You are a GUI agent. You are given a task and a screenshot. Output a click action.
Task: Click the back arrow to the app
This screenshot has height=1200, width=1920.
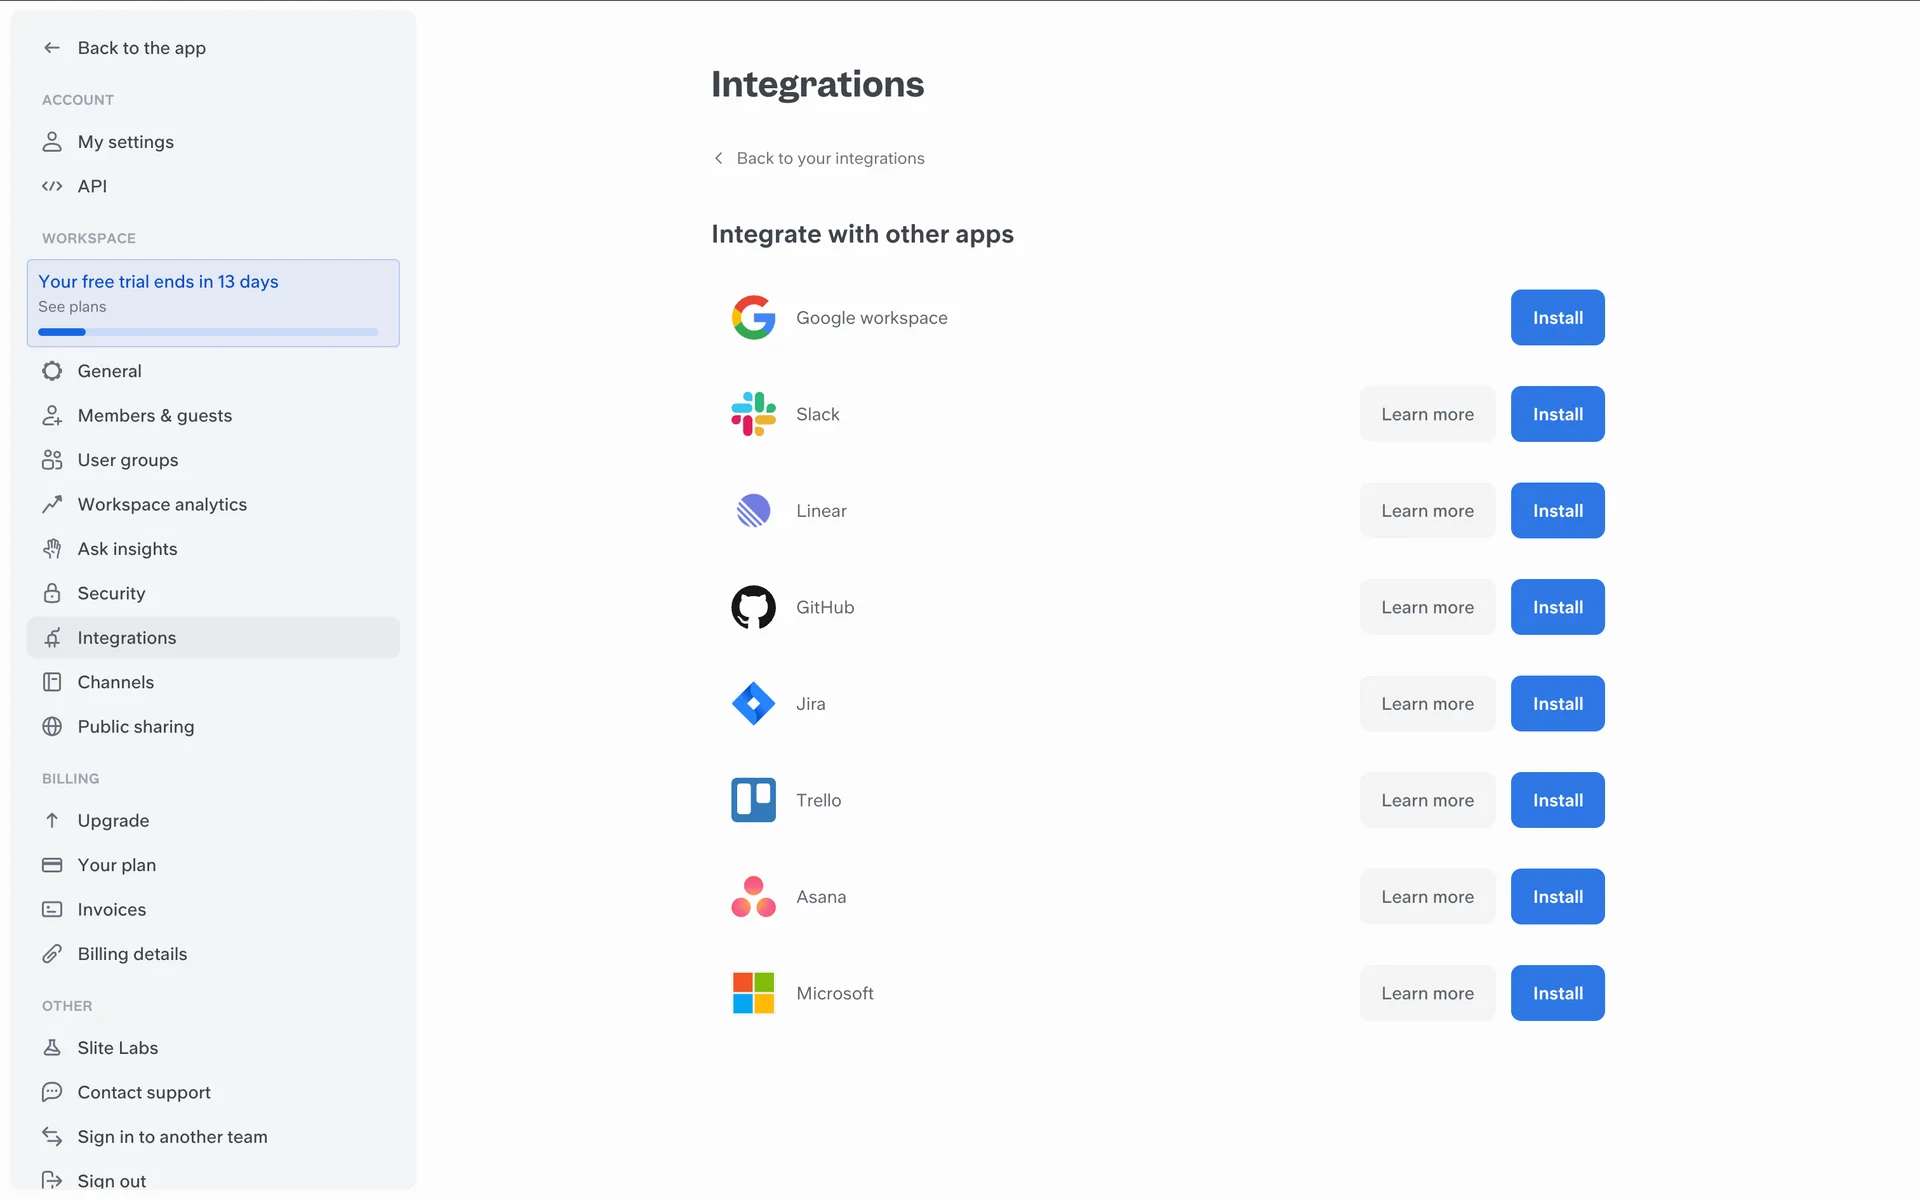[52, 48]
